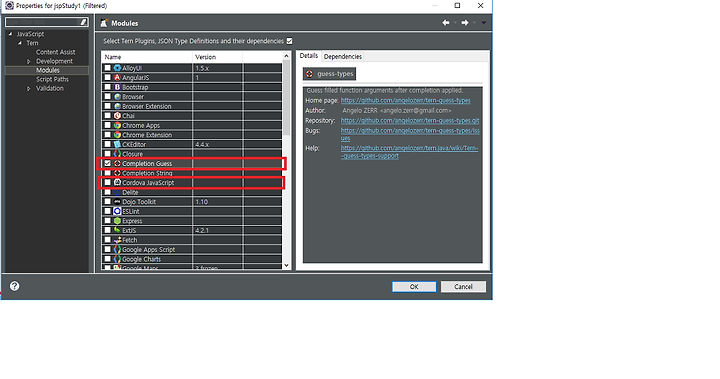This screenshot has height=379, width=720.
Task: Open help via question mark icon
Action: [x=15, y=286]
